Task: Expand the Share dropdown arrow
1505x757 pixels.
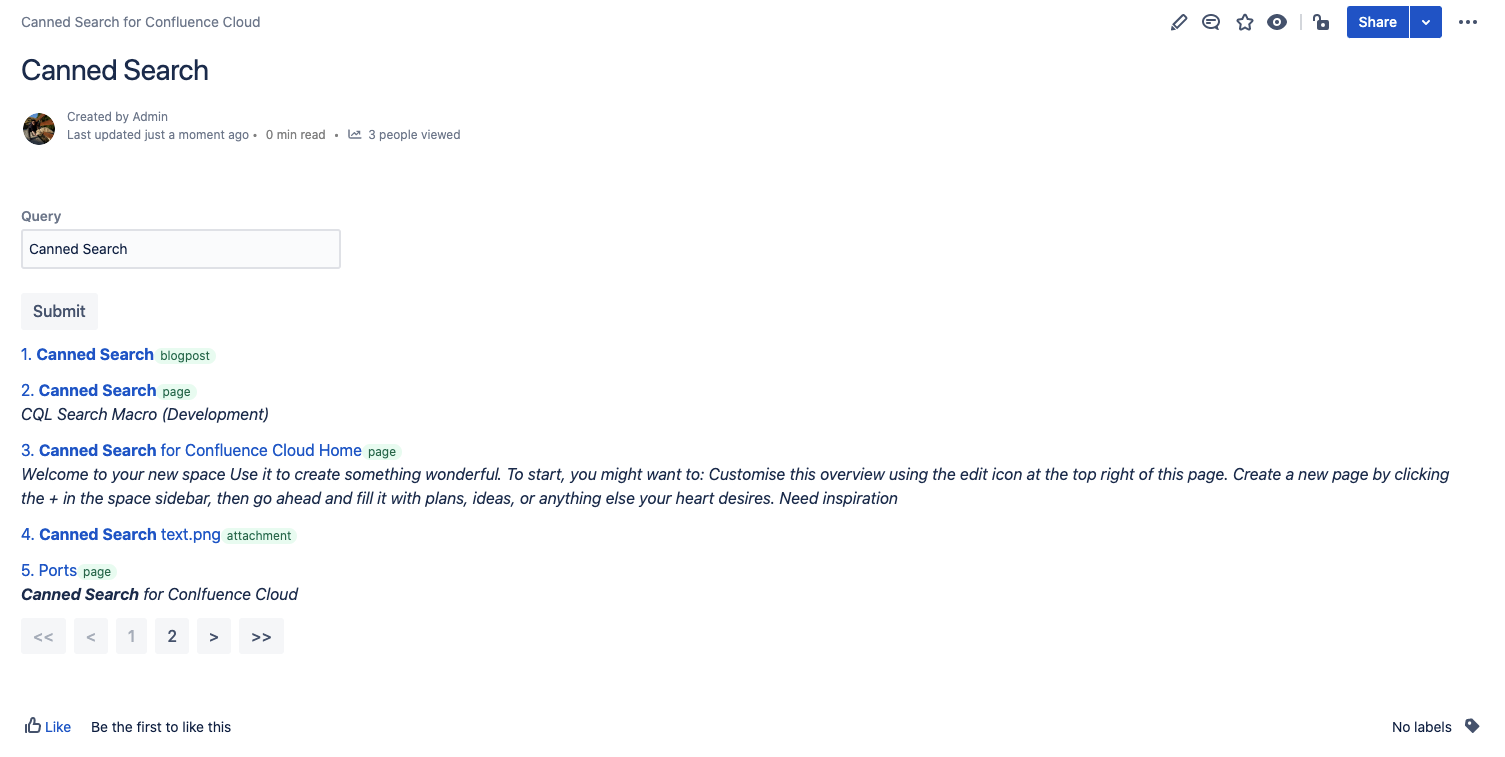Action: click(1426, 22)
